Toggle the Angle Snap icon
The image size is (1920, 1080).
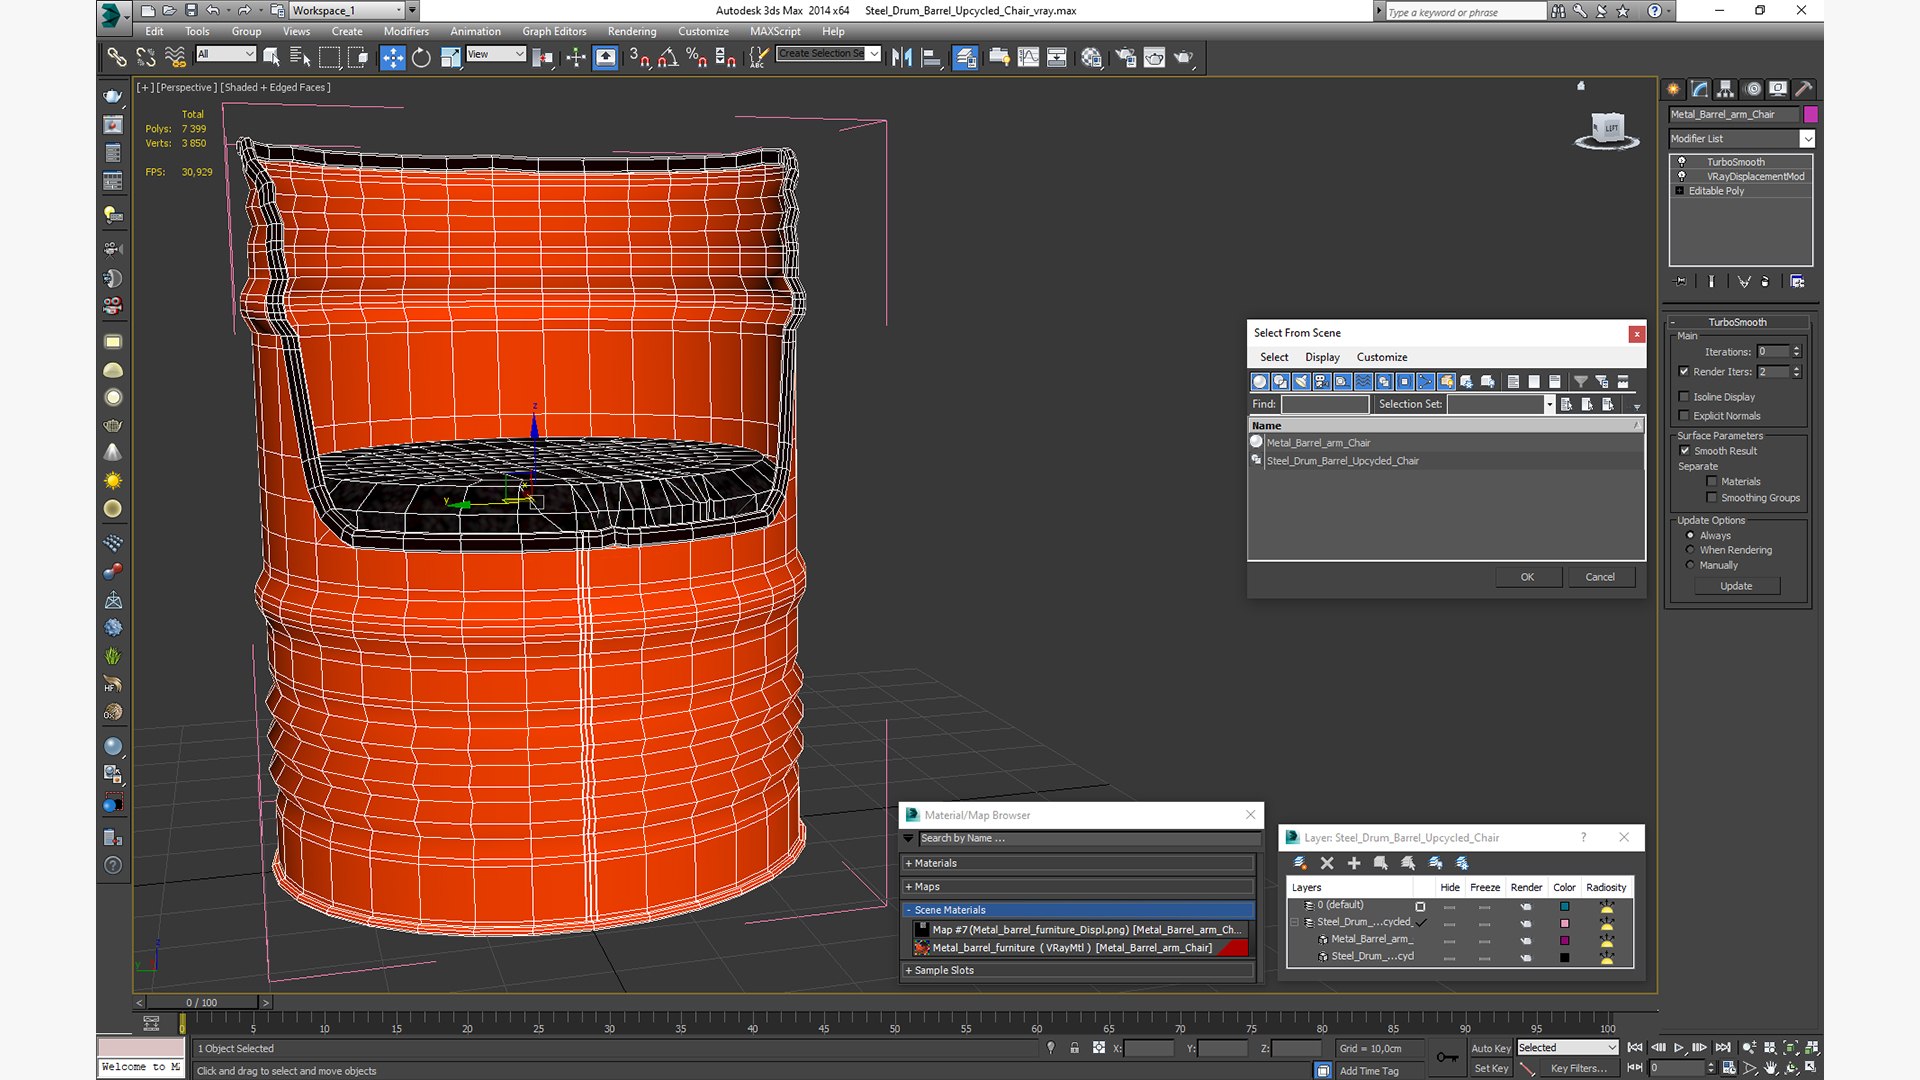click(667, 57)
